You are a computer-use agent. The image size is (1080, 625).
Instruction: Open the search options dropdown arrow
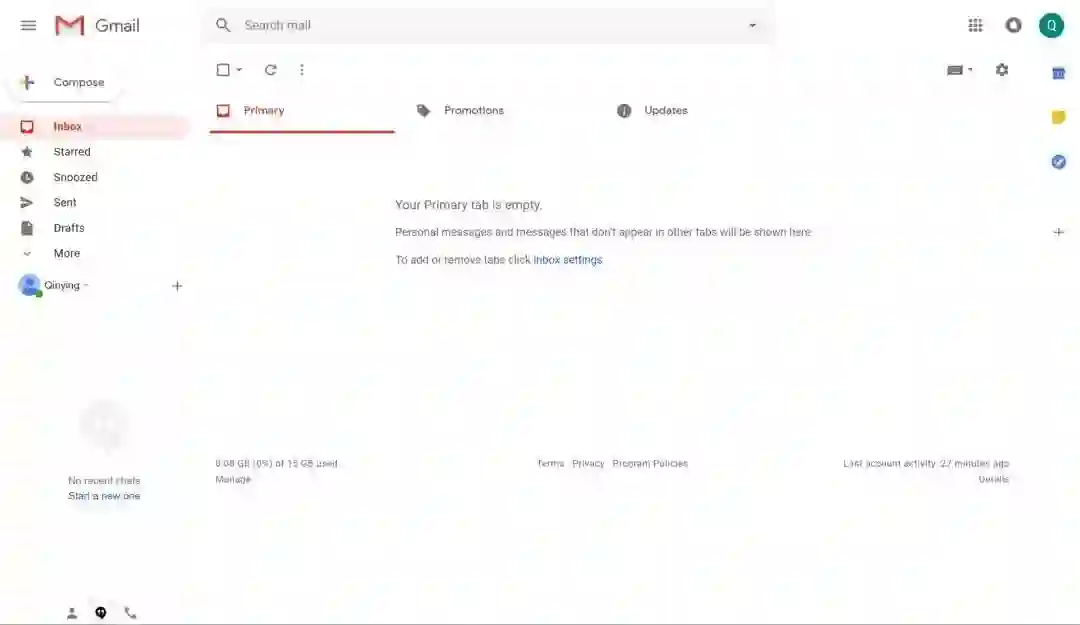point(752,25)
